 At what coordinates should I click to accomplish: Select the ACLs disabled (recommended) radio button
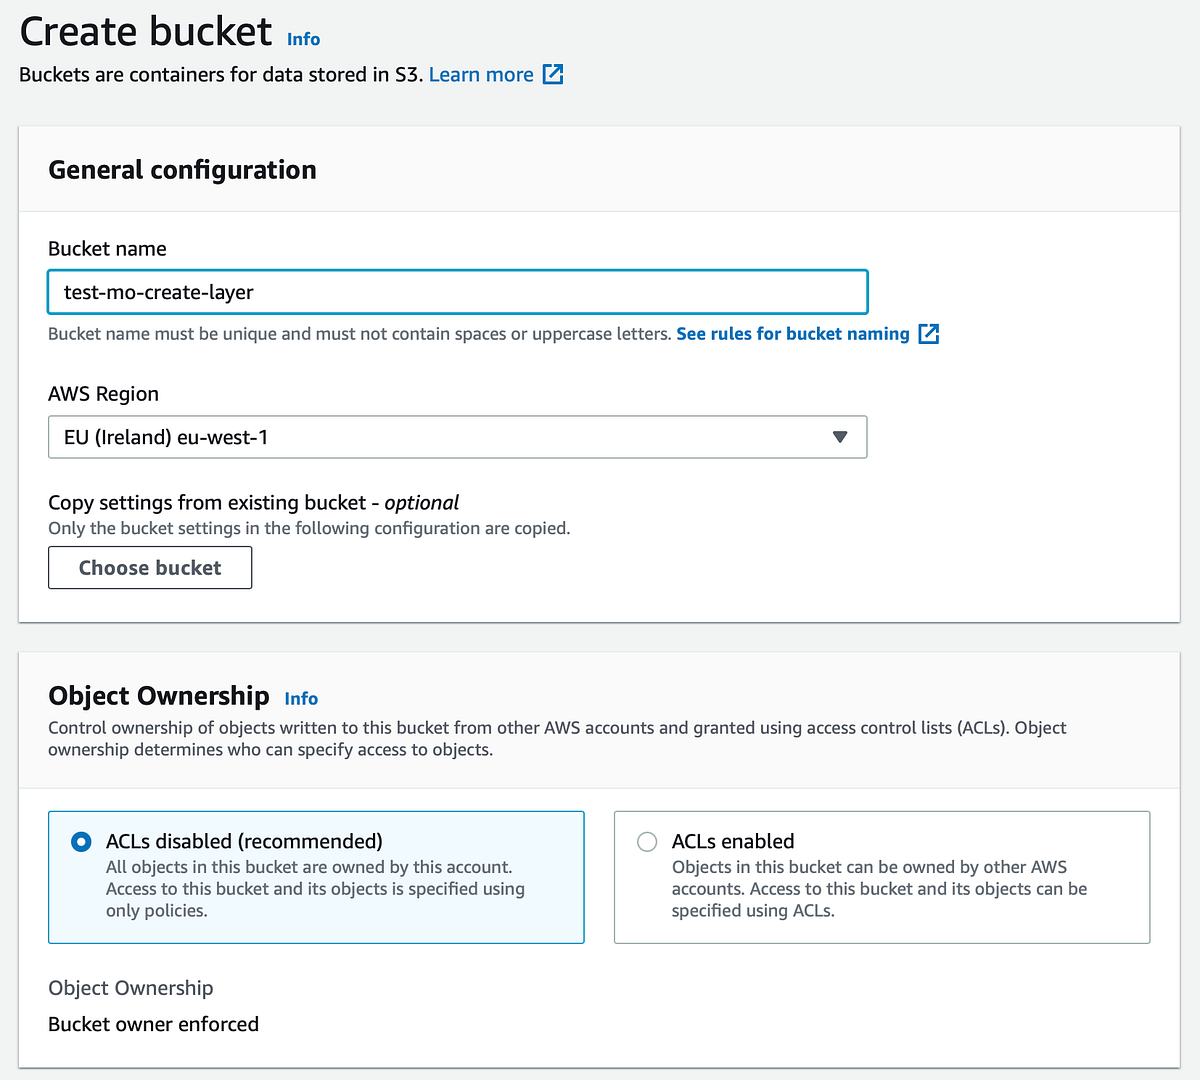point(81,842)
